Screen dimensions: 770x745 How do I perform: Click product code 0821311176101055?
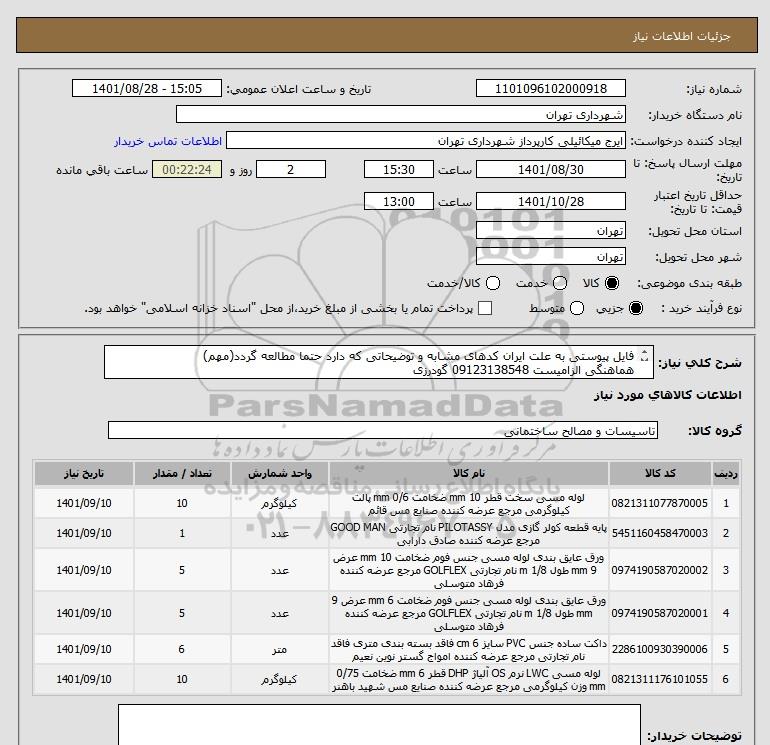click(x=660, y=679)
